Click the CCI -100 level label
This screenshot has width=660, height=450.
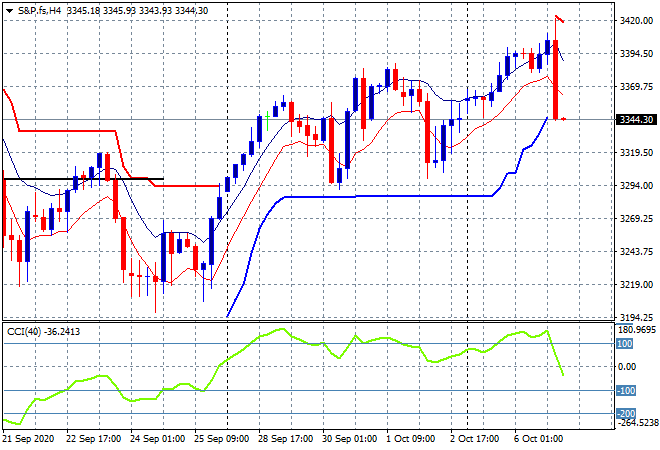(626, 391)
